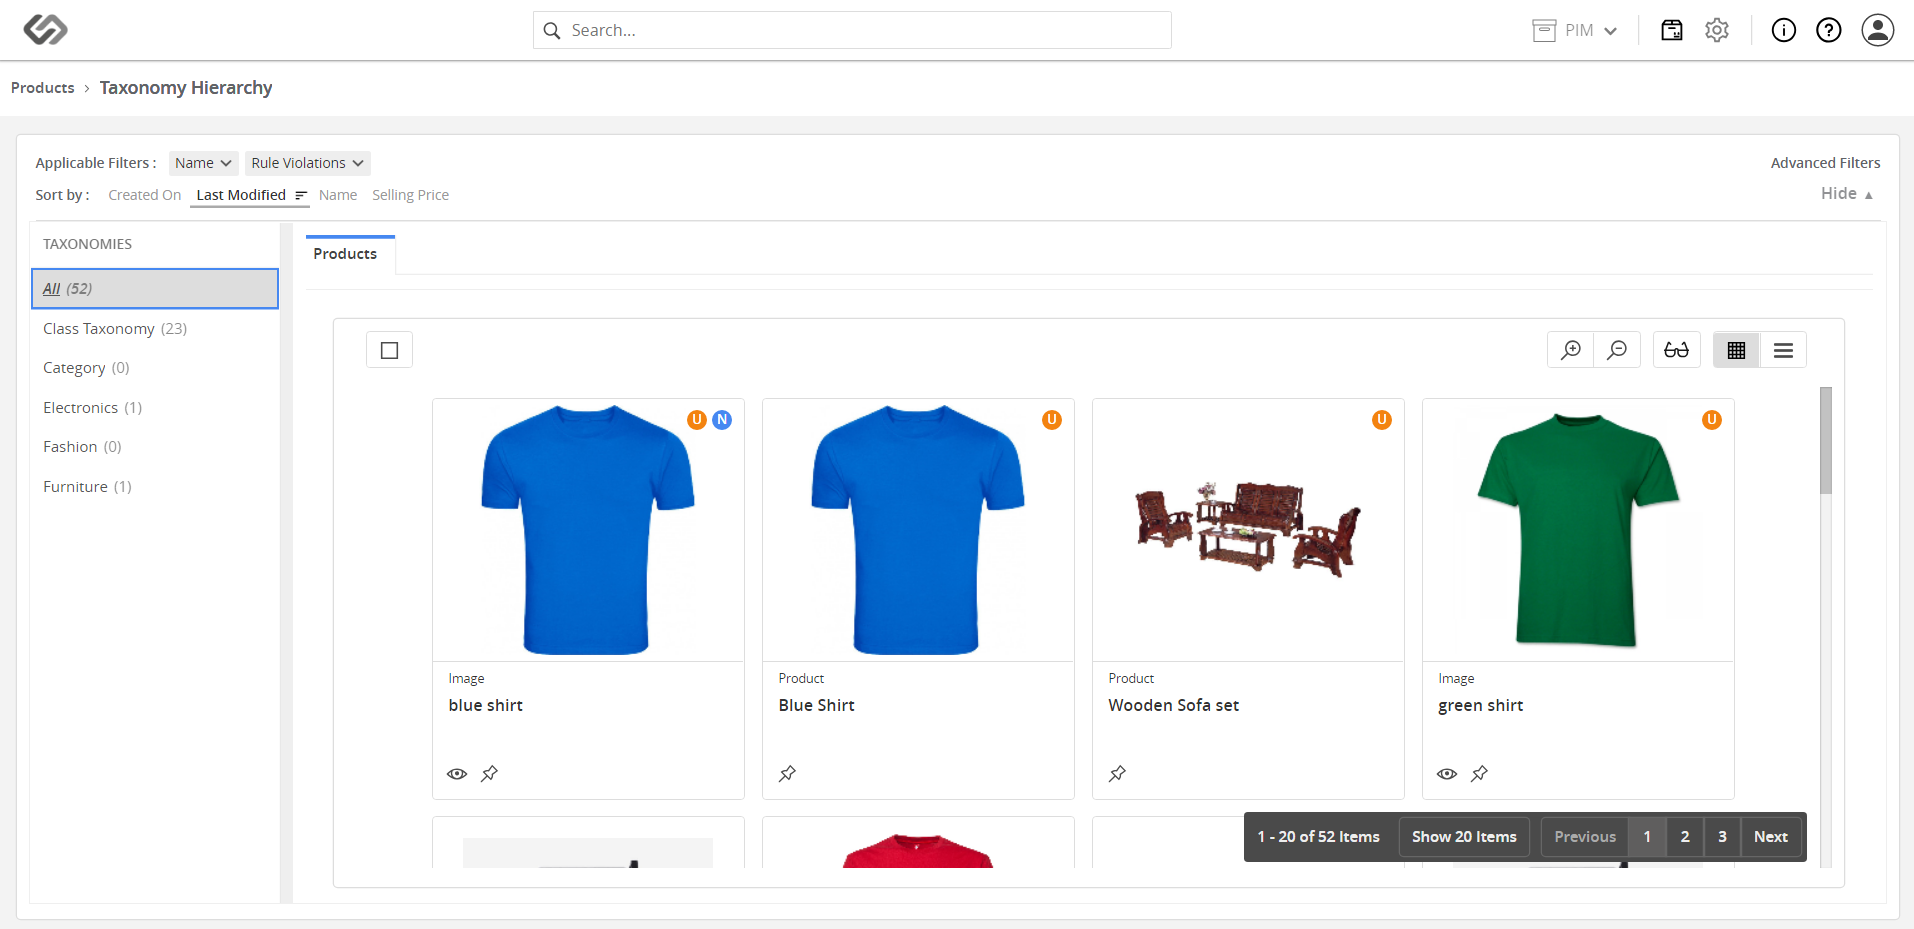The height and width of the screenshot is (929, 1914).
Task: Open the Show 20 Items selector
Action: 1464,837
